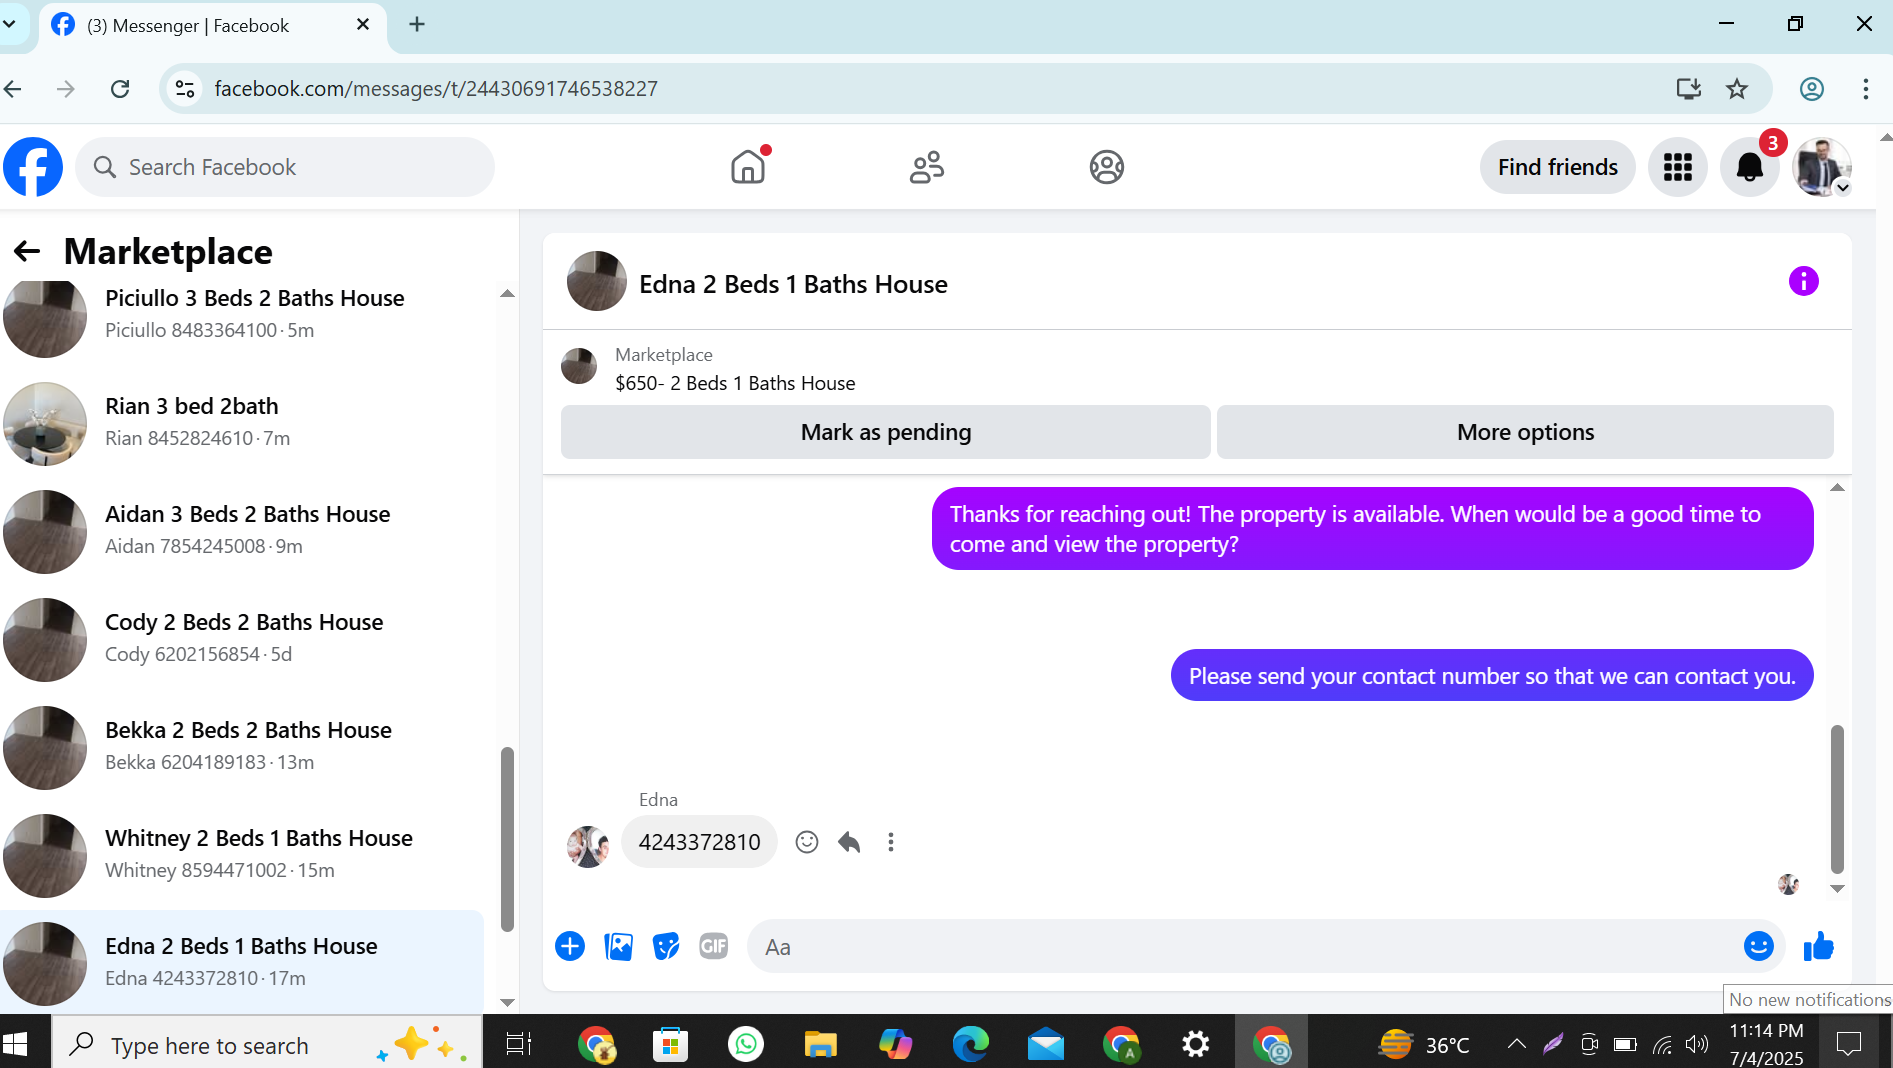Bookmark this page with the star icon
Screen dimensions: 1893x1068
1737,89
